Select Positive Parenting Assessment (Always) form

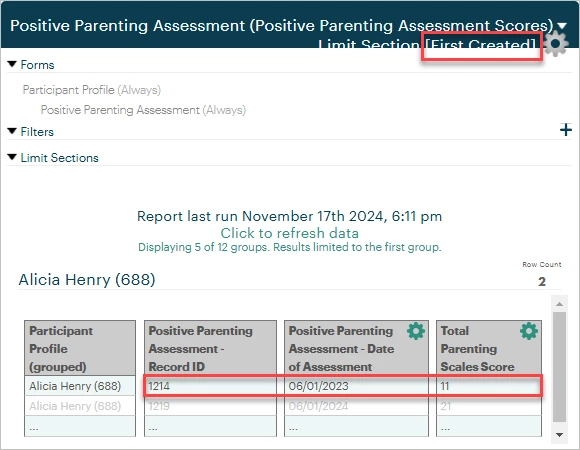[x=143, y=110]
